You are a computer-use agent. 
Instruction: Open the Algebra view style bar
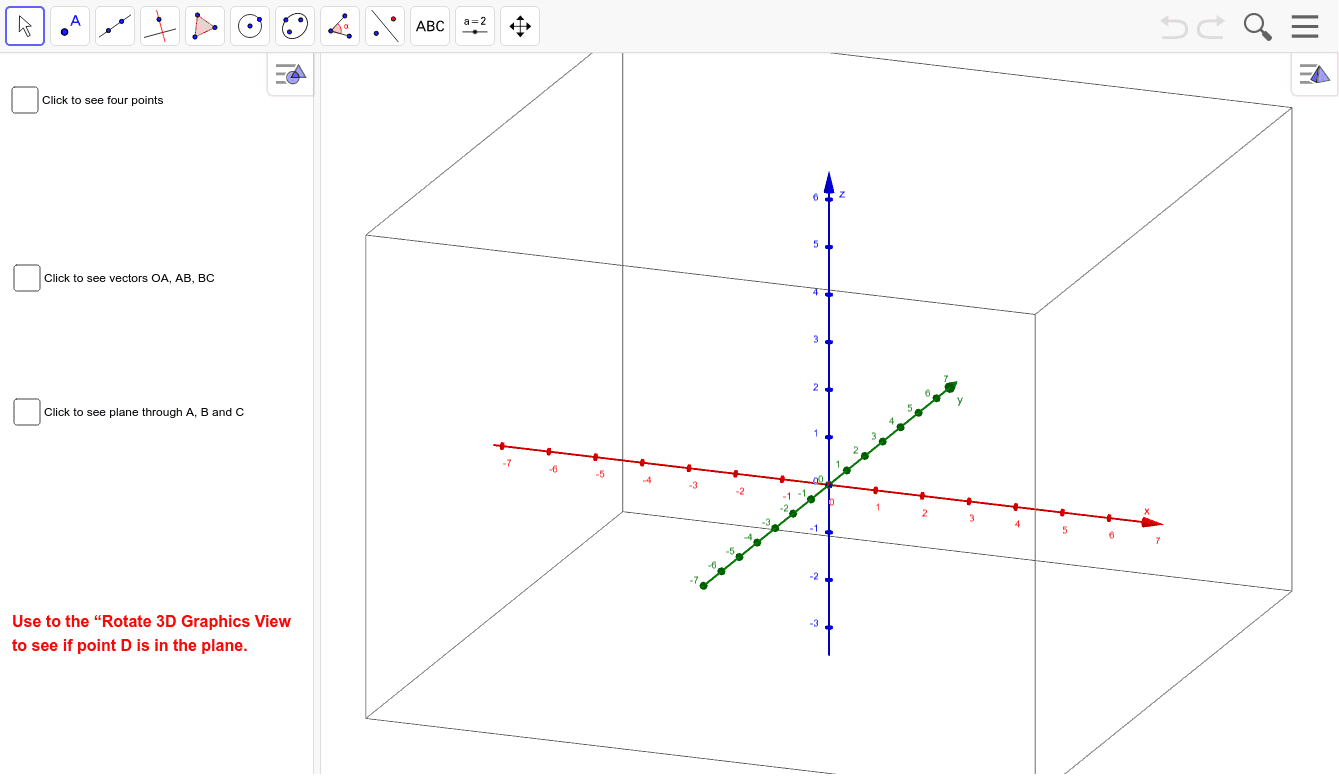tap(289, 74)
